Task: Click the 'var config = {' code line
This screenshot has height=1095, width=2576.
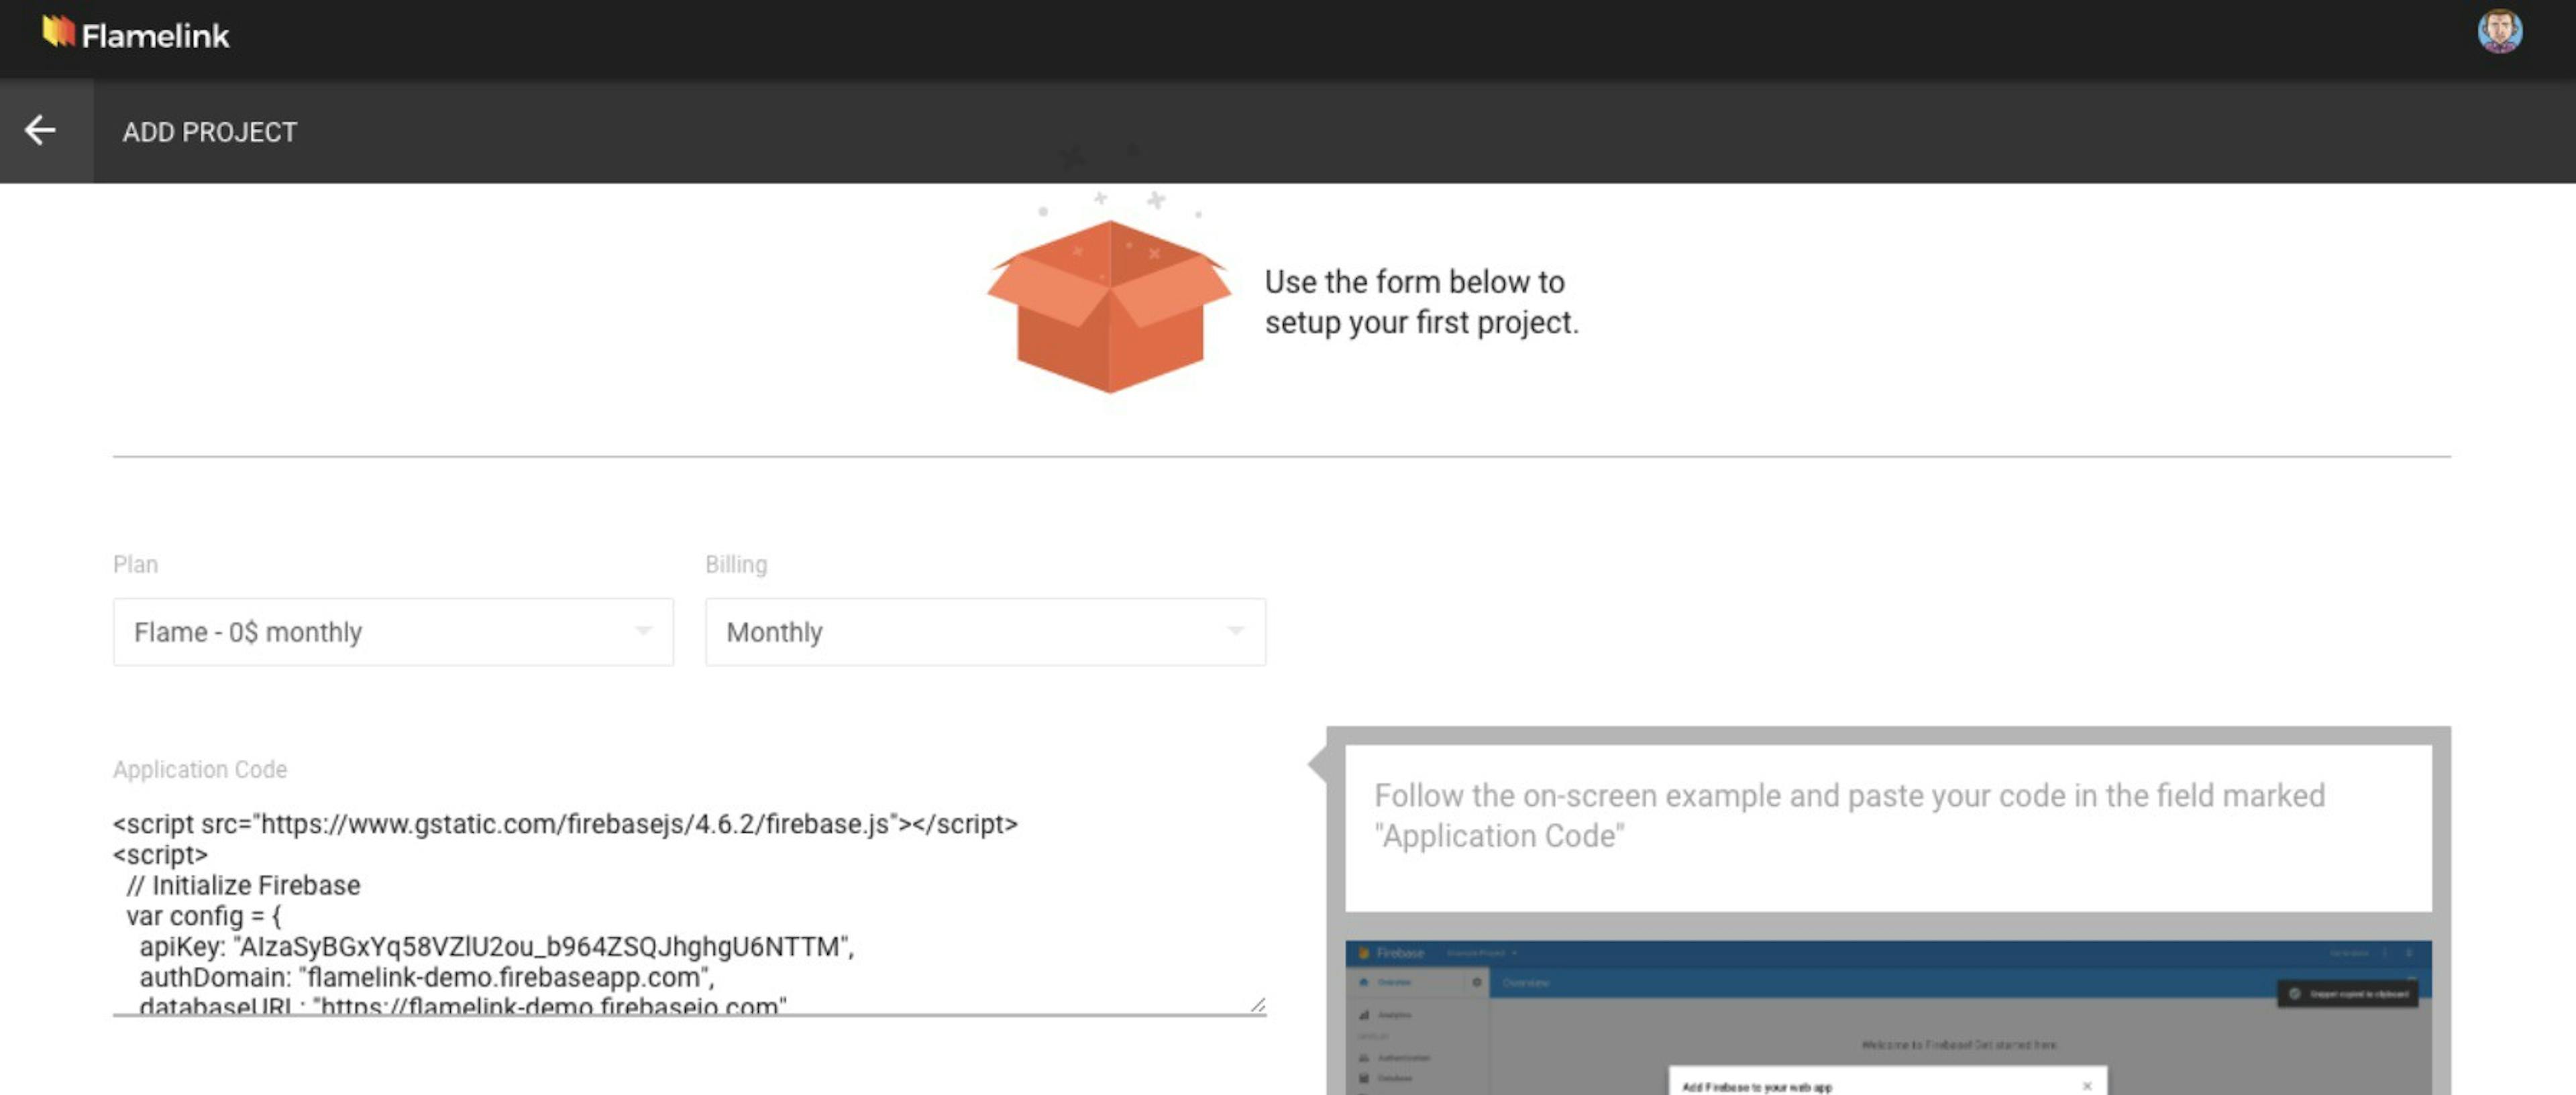Action: (204, 916)
